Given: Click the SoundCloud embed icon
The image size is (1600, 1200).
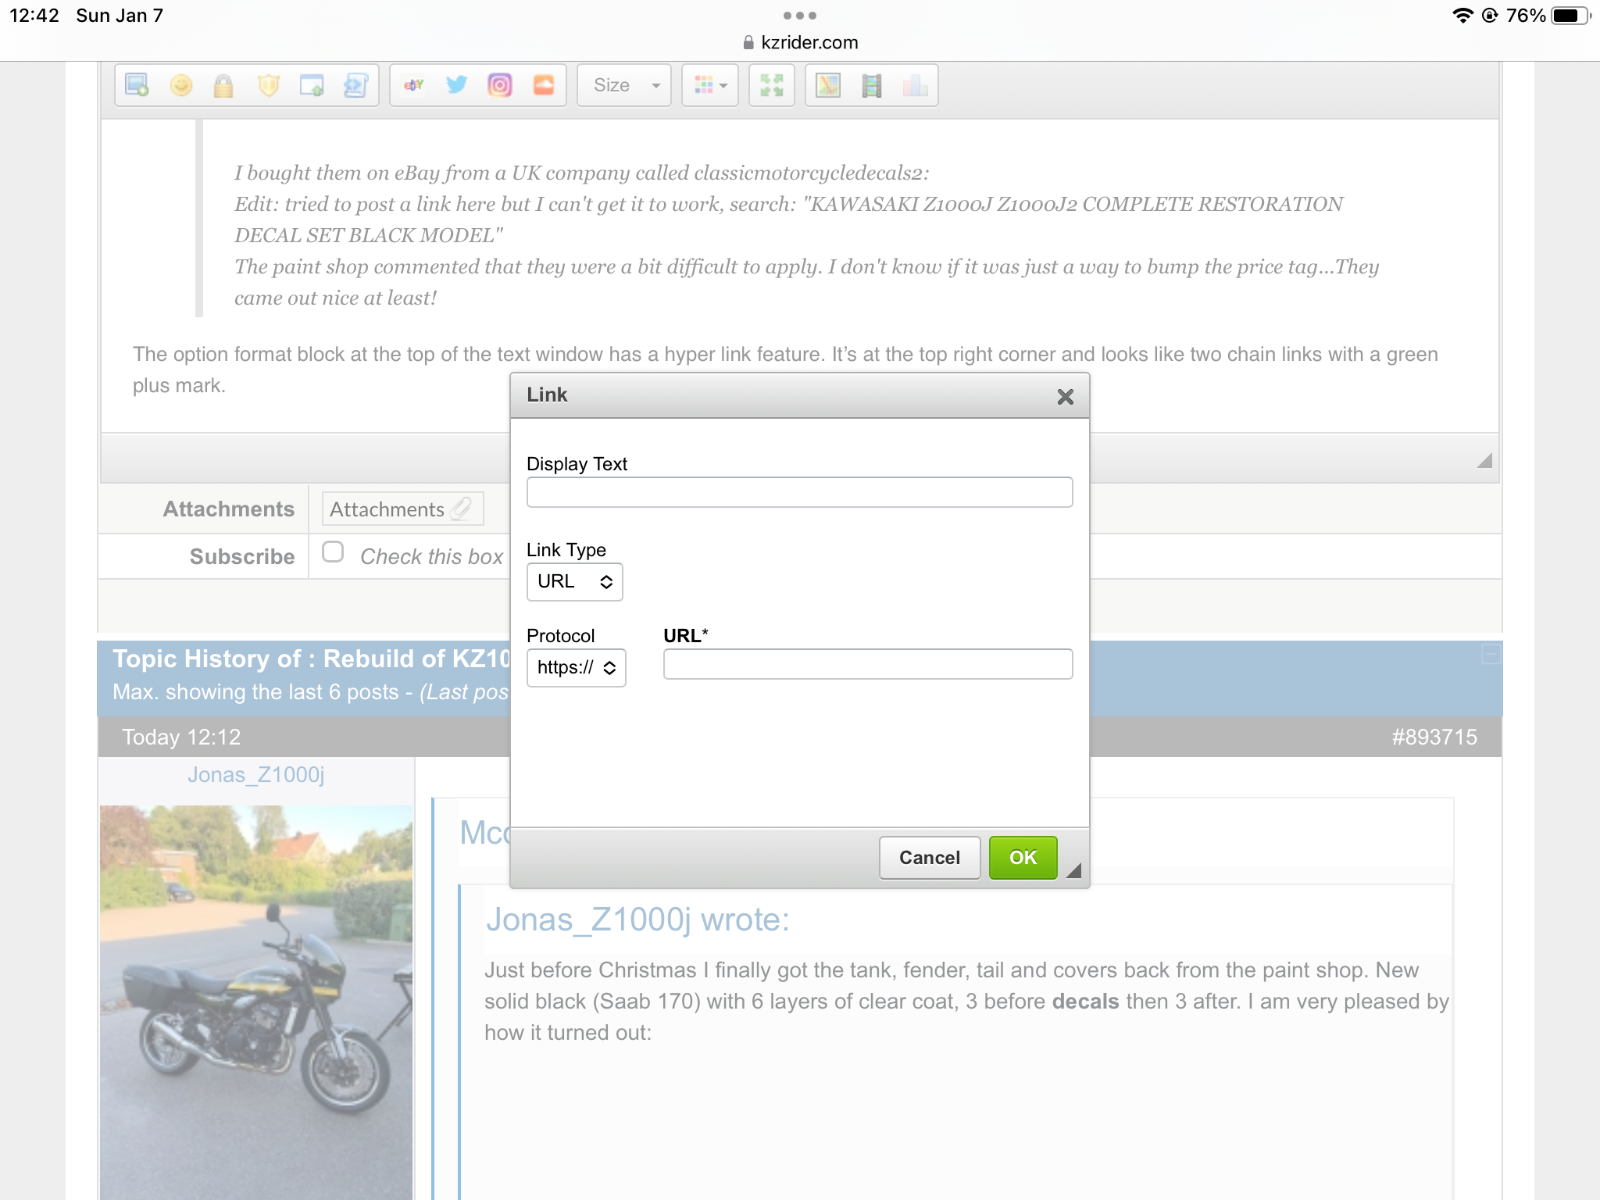Looking at the screenshot, I should click(x=543, y=86).
